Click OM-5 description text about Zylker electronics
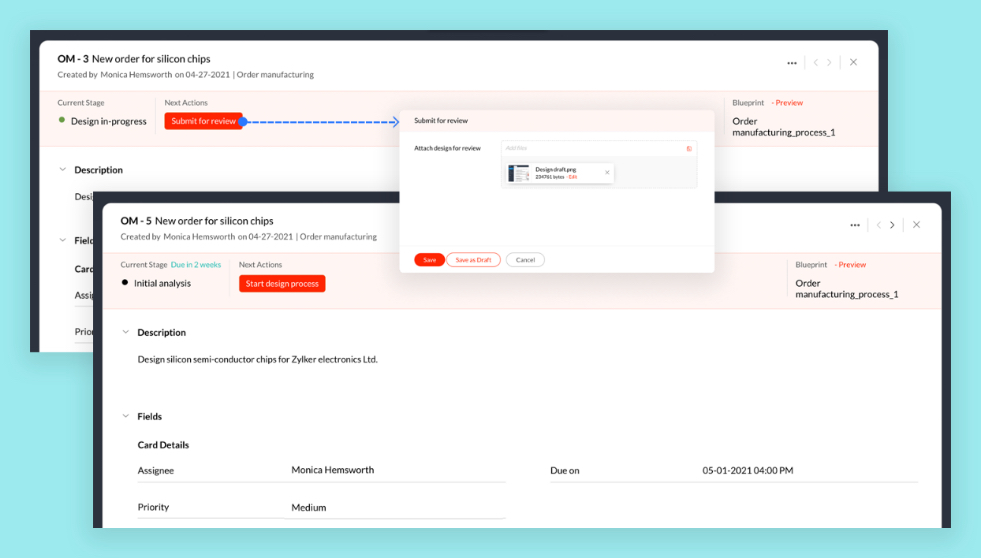Screen dimensions: 981x558 (258, 360)
